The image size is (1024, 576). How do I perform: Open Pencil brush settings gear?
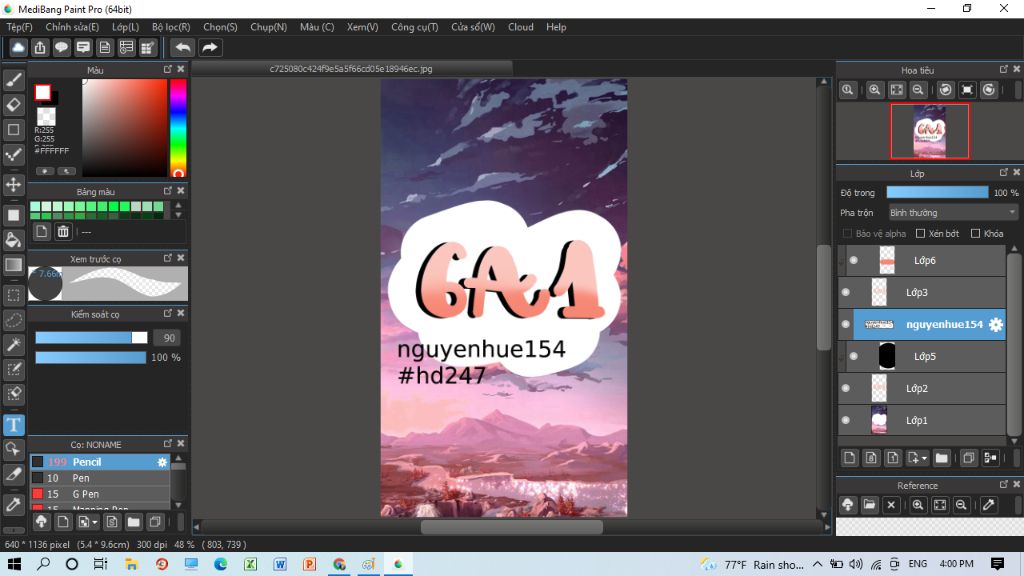(x=162, y=462)
